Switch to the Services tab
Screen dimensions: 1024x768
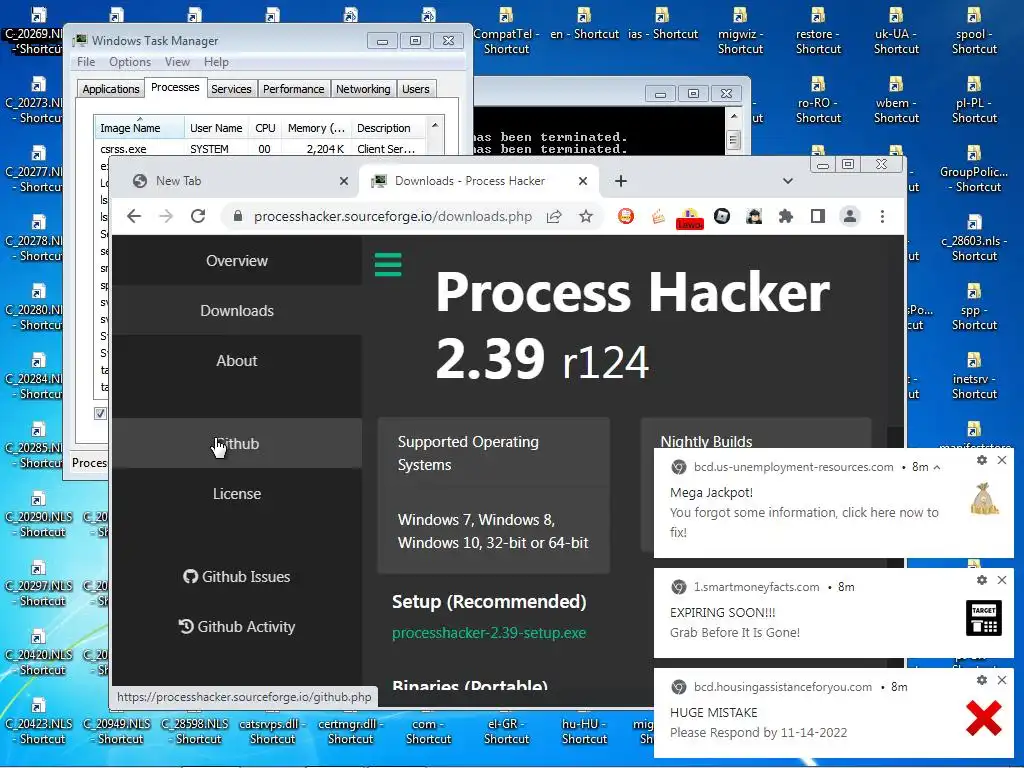231,89
